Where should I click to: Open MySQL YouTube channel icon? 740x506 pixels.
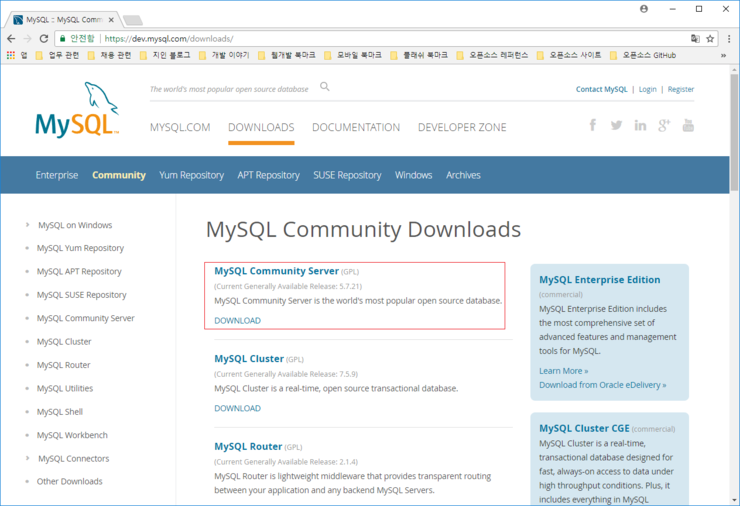pyautogui.click(x=688, y=125)
